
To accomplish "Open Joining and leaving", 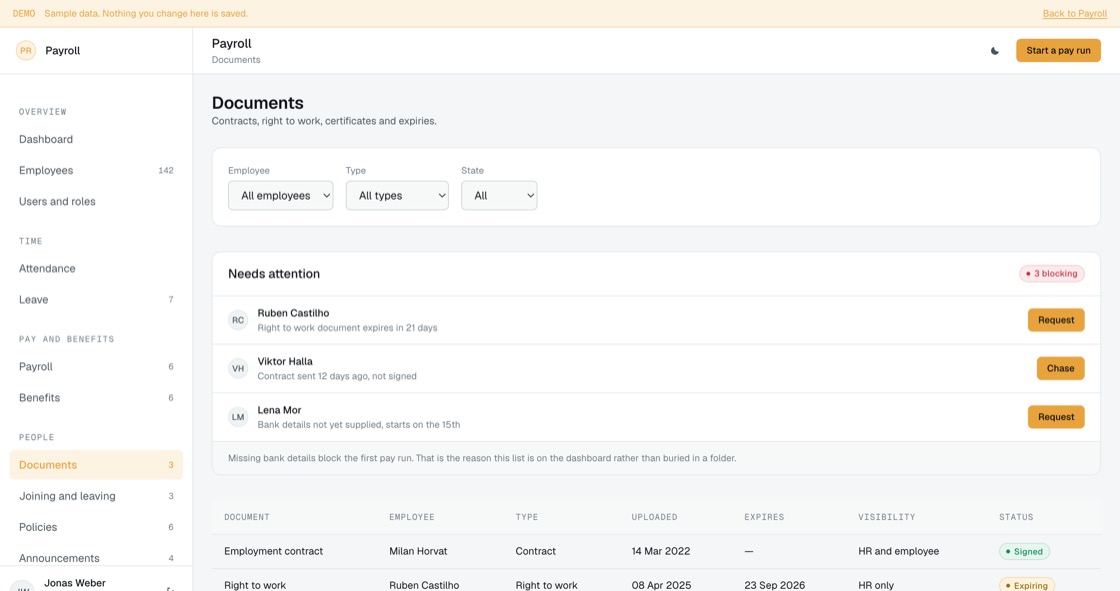I will pyautogui.click(x=96, y=496).
